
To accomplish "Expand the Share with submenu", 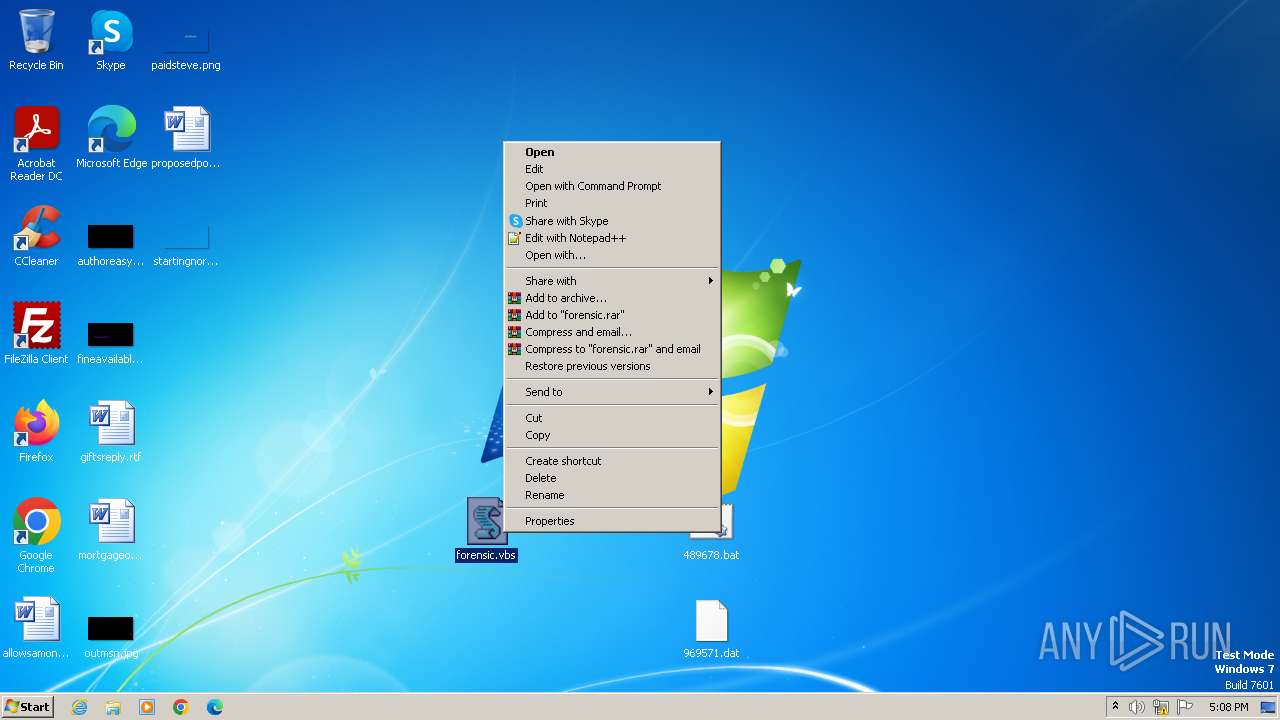I will (x=611, y=281).
